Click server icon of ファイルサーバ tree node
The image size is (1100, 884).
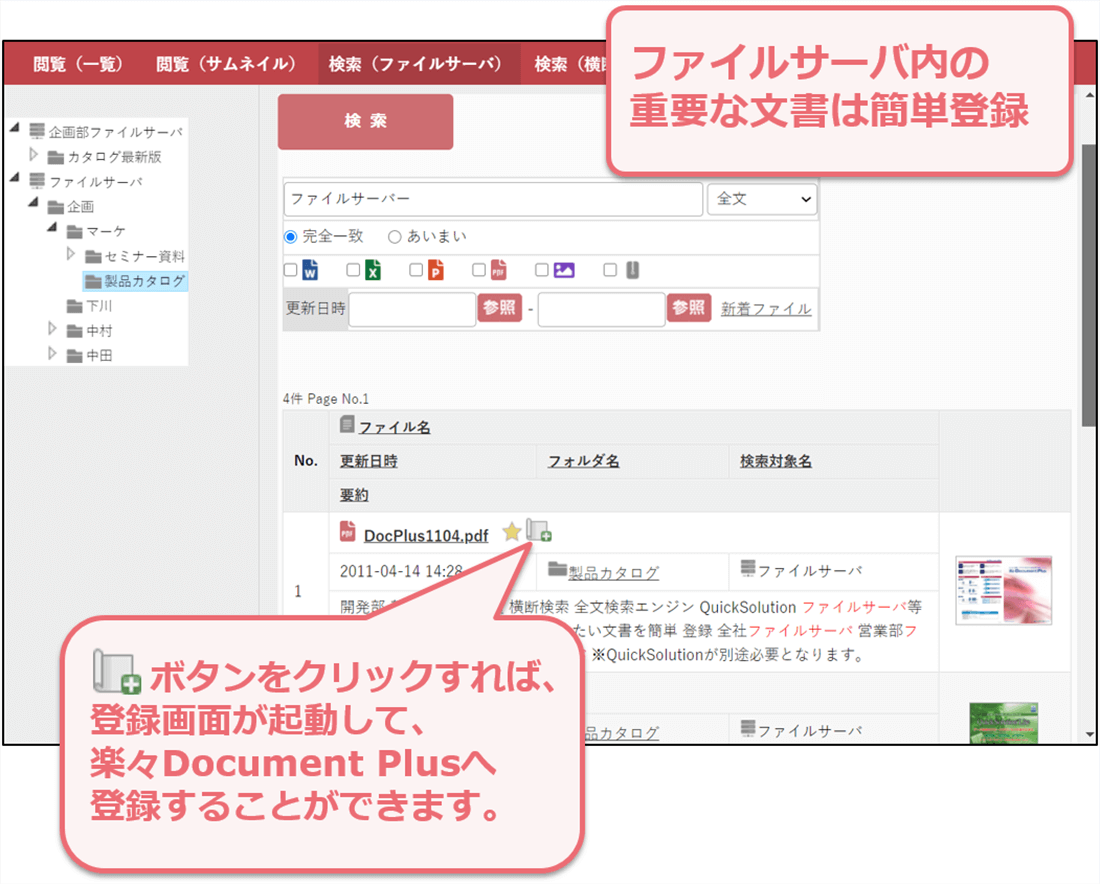[37, 180]
